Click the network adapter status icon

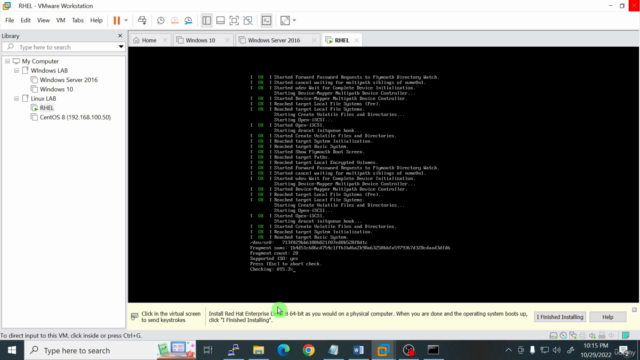(x=573, y=336)
